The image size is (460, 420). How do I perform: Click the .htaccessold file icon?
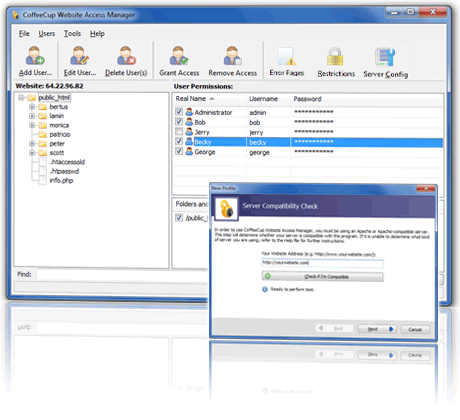coord(43,162)
